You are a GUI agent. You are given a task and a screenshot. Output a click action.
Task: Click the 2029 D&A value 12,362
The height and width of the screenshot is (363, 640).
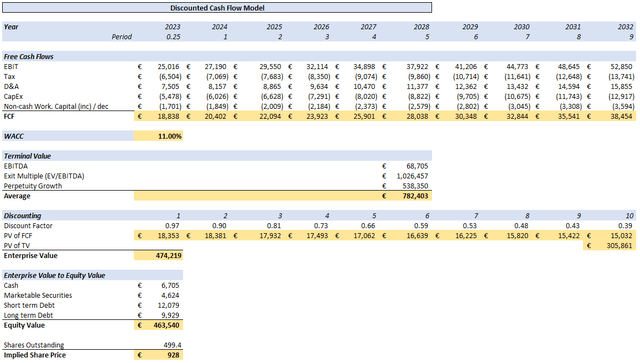point(466,87)
